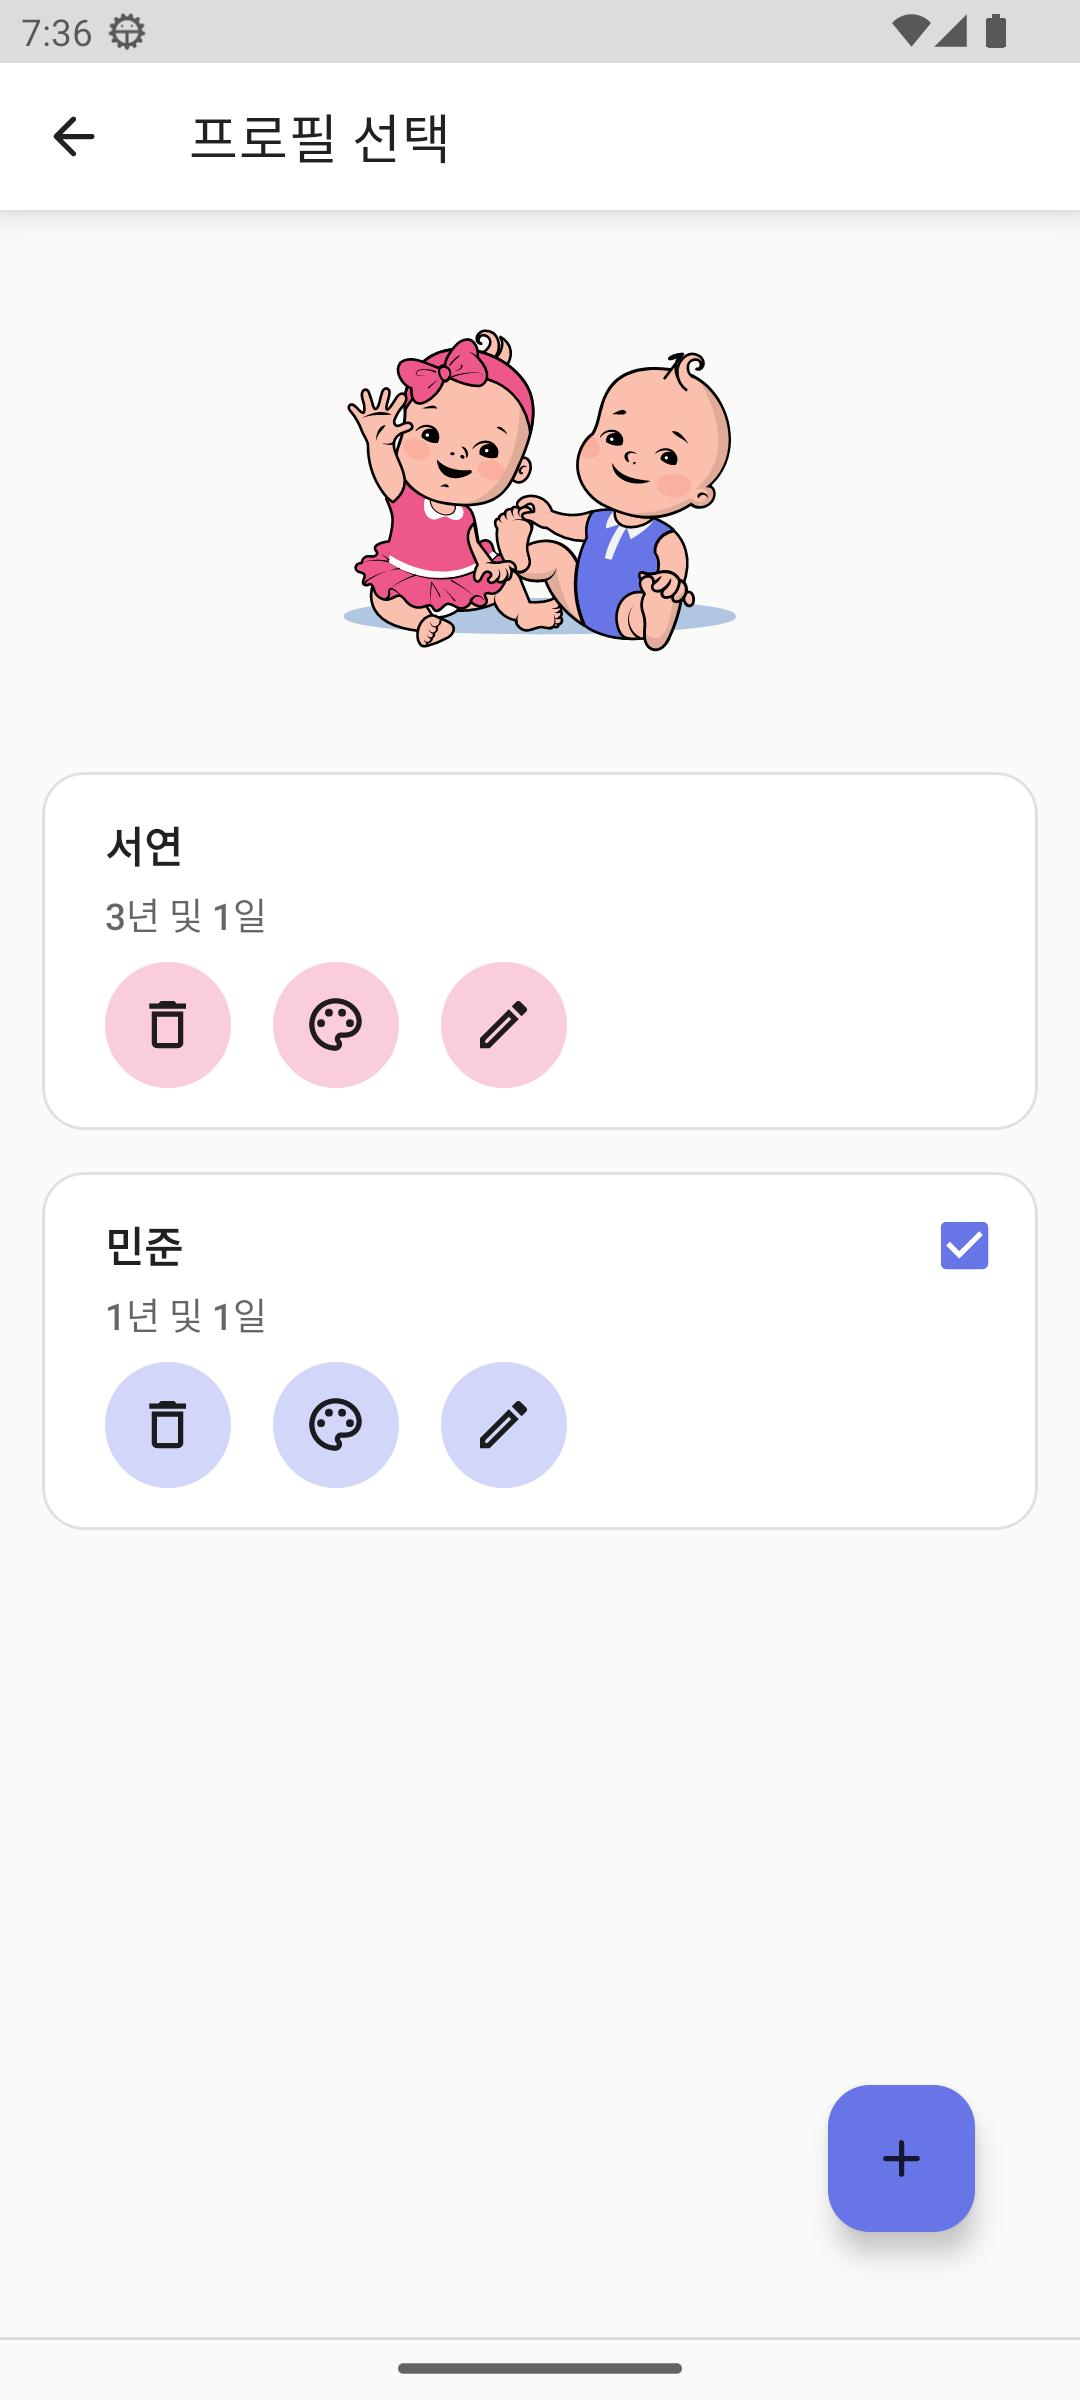The image size is (1080, 2400).
Task: Open the settings gear in status bar
Action: [127, 32]
